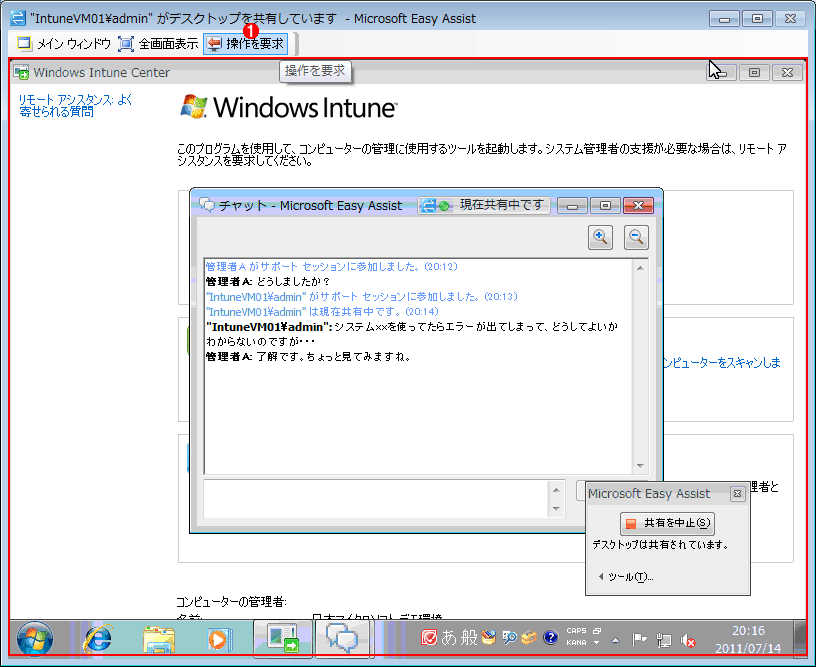The height and width of the screenshot is (667, 816).
Task: Open the language bar options dropdown arrow
Action: (x=597, y=643)
